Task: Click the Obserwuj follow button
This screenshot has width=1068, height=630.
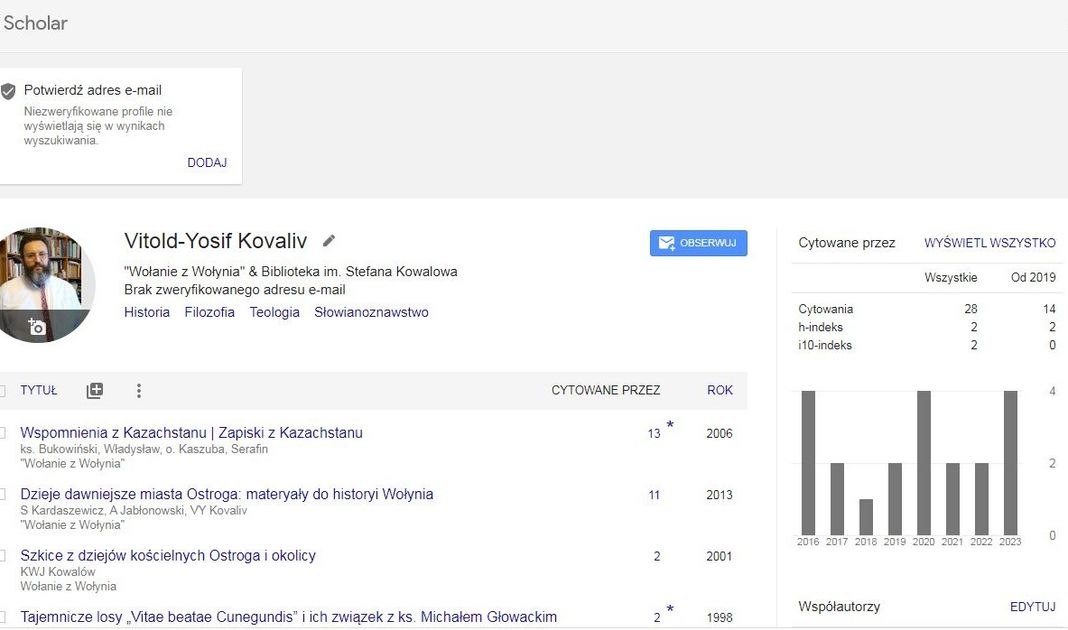Action: coord(698,243)
